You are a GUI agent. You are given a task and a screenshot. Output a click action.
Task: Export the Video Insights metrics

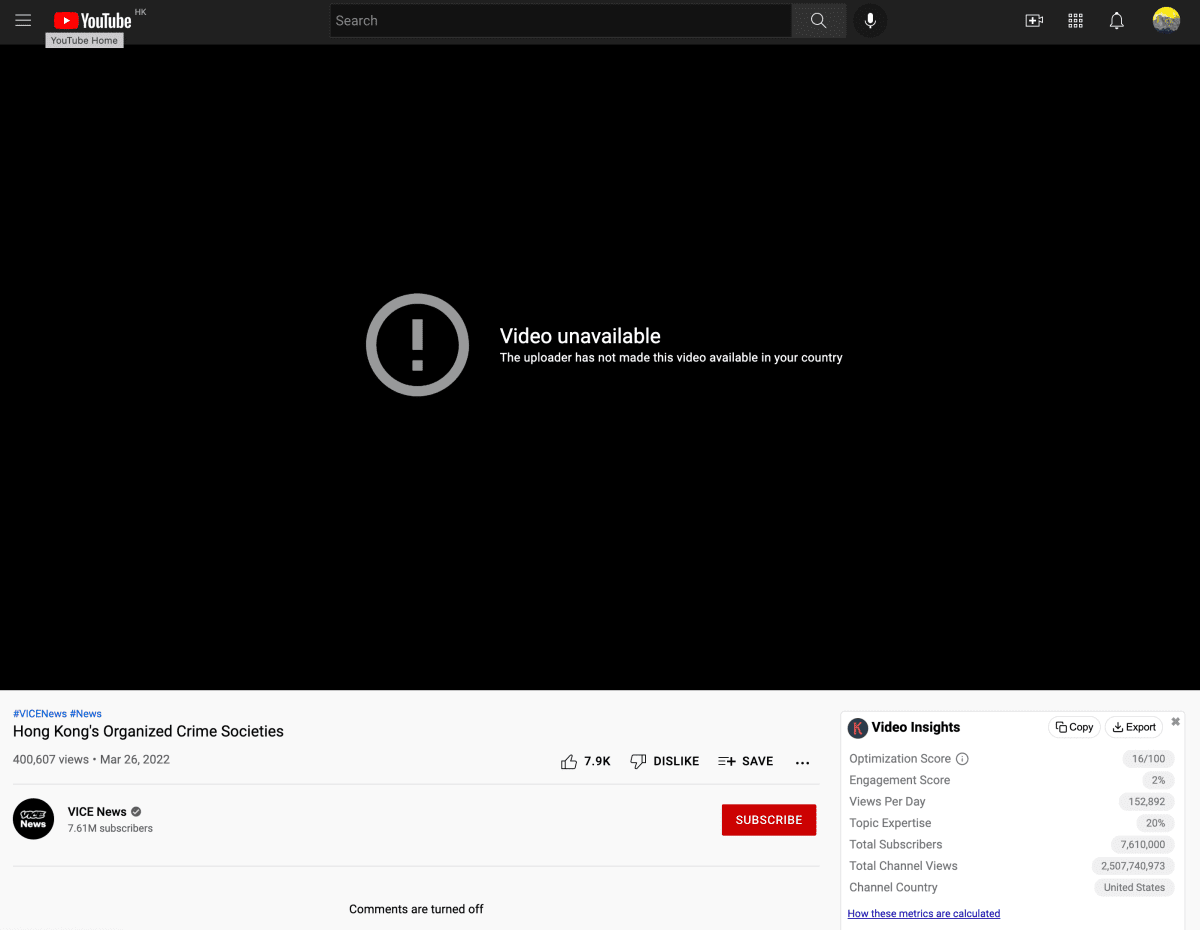(1134, 727)
